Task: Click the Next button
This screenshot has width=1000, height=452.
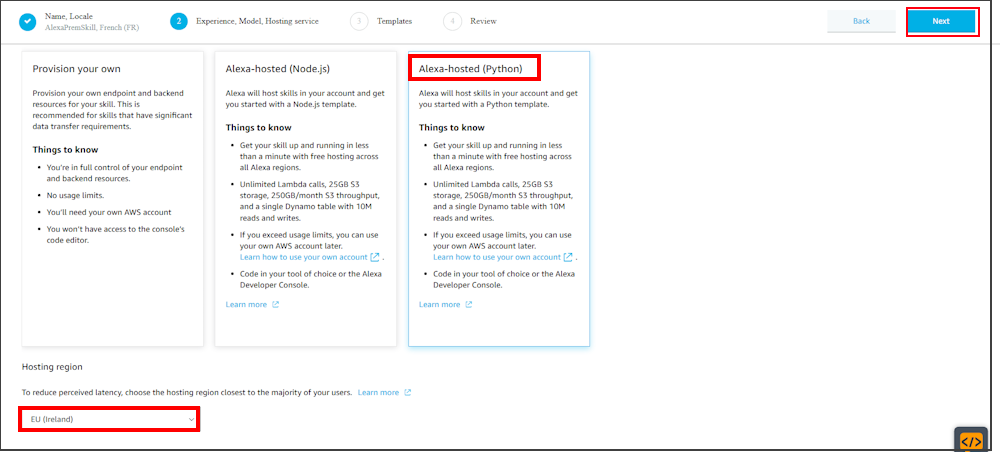Action: click(940, 21)
